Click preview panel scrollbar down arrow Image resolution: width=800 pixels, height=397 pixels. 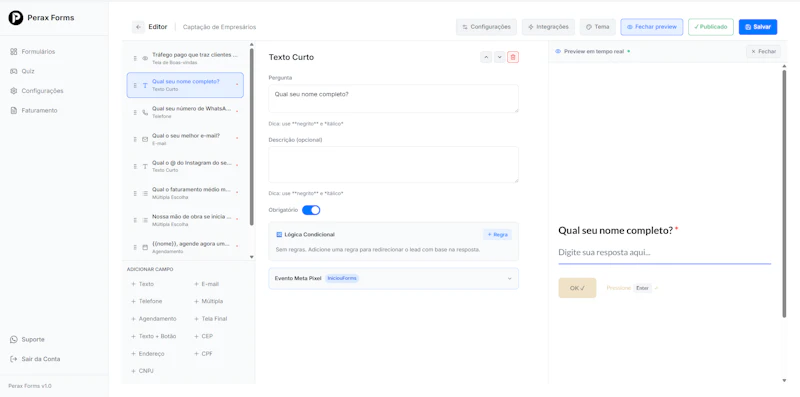784,380
